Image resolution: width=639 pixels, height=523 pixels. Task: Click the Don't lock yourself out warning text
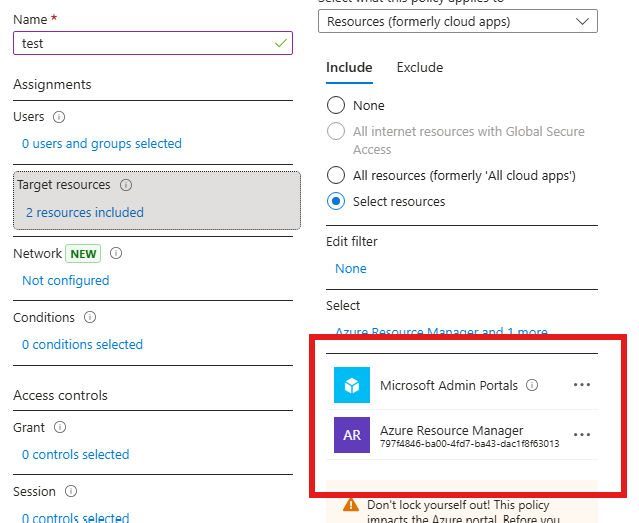click(x=463, y=512)
